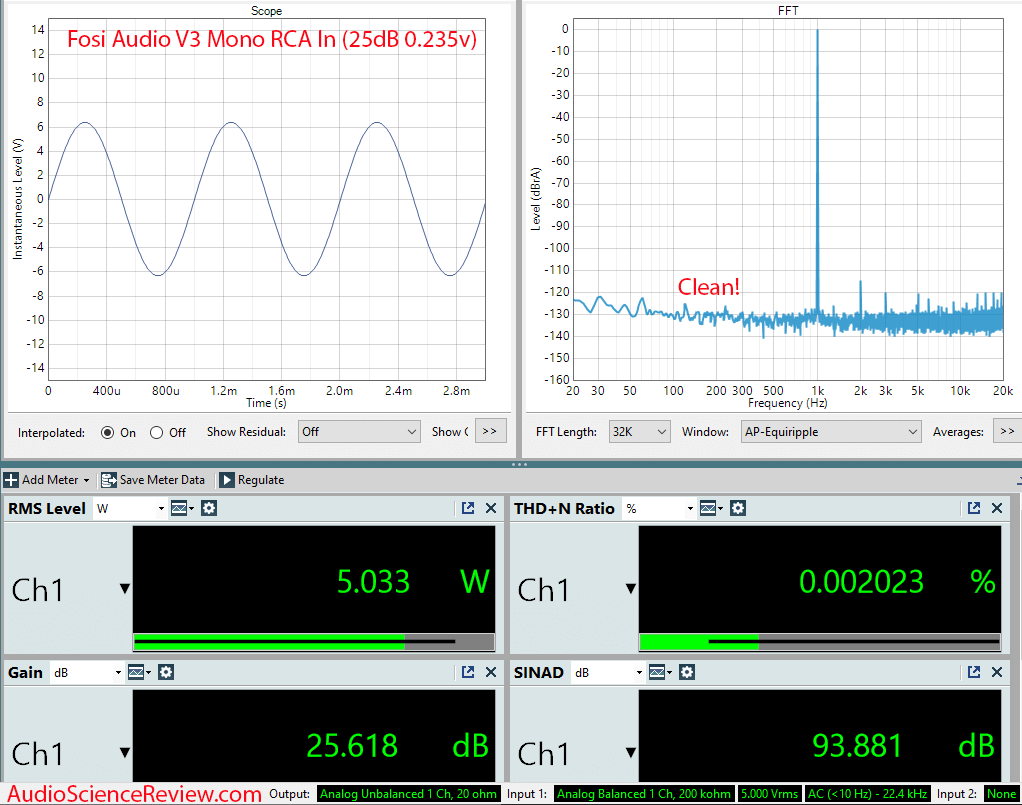Click the gear icon in the Gain meter
This screenshot has width=1022, height=805.
166,672
